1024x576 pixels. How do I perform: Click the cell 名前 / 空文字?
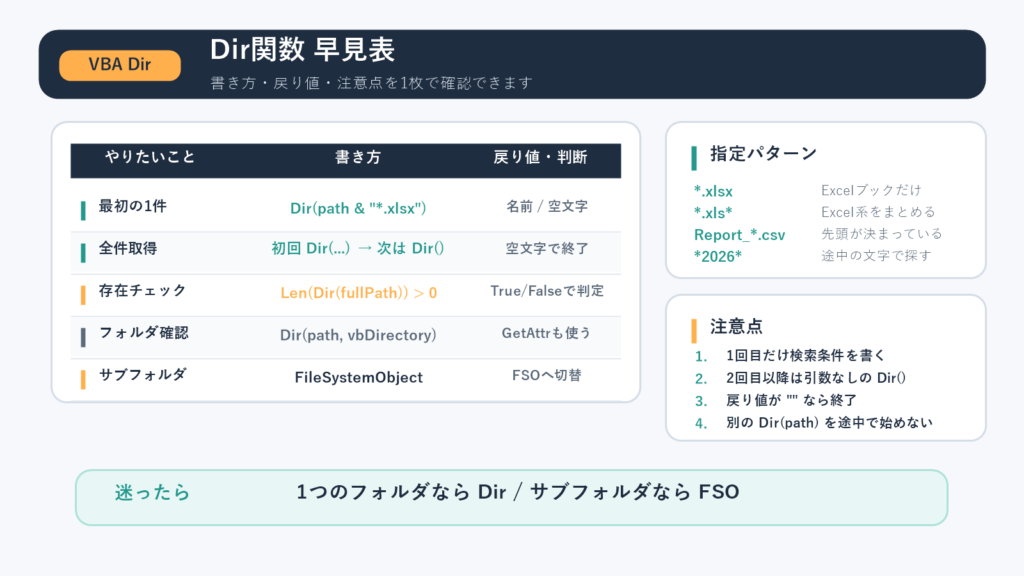(x=547, y=206)
